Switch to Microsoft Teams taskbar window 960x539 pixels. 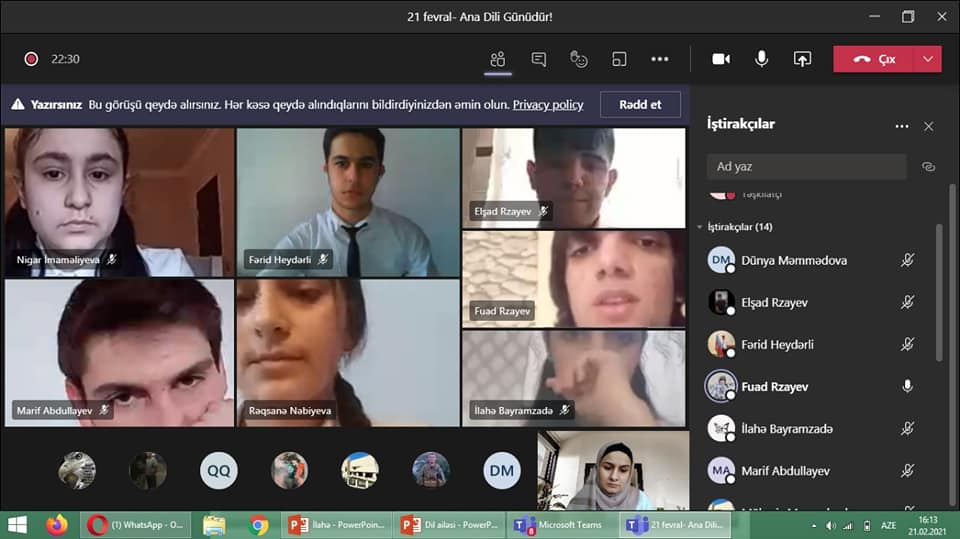tap(562, 525)
